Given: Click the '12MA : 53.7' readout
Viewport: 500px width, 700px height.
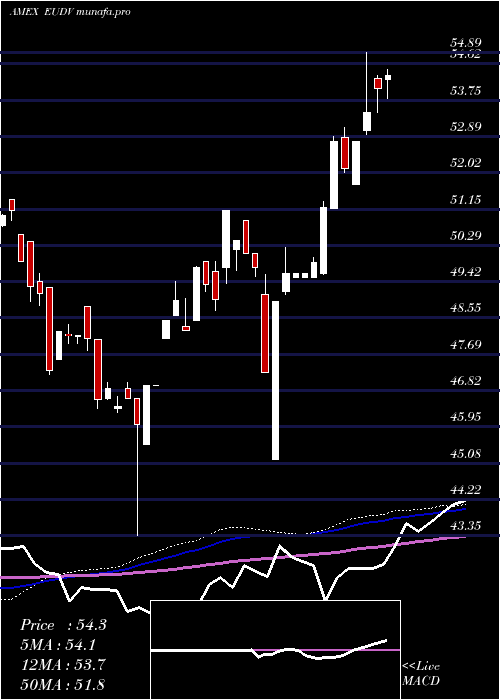Looking at the screenshot, I should [x=63, y=665].
